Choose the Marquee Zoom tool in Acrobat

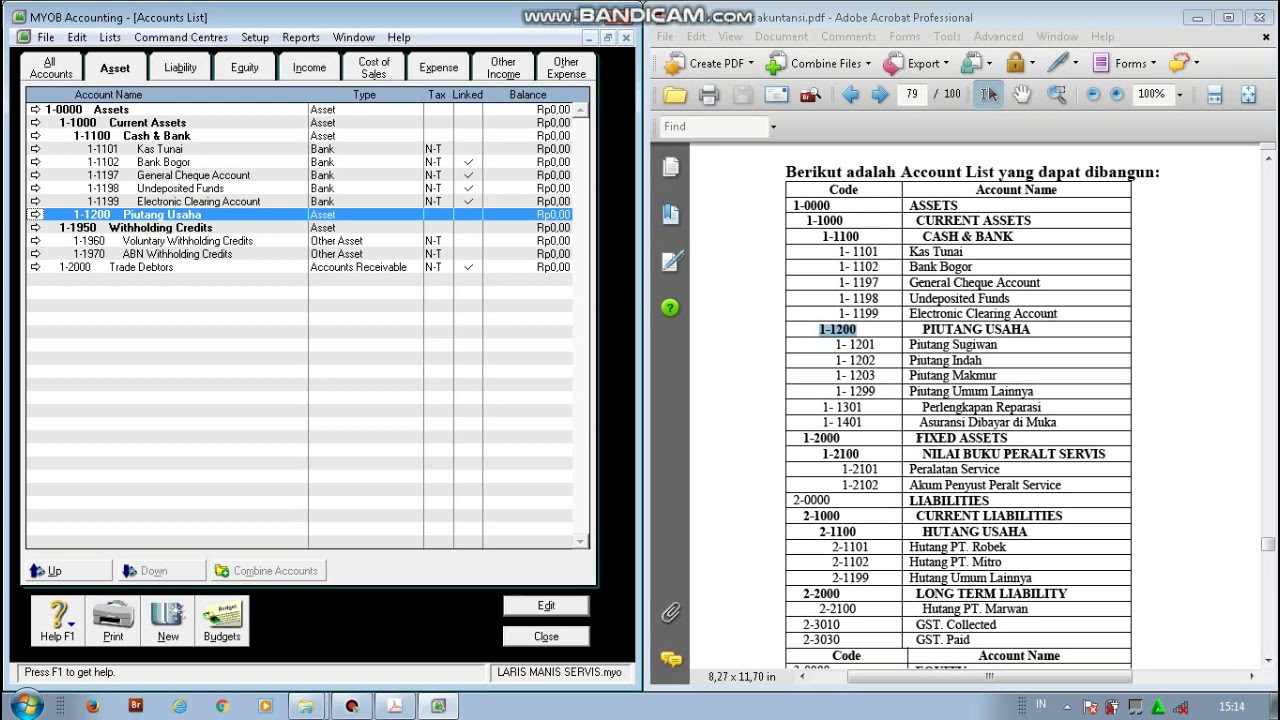click(1056, 94)
